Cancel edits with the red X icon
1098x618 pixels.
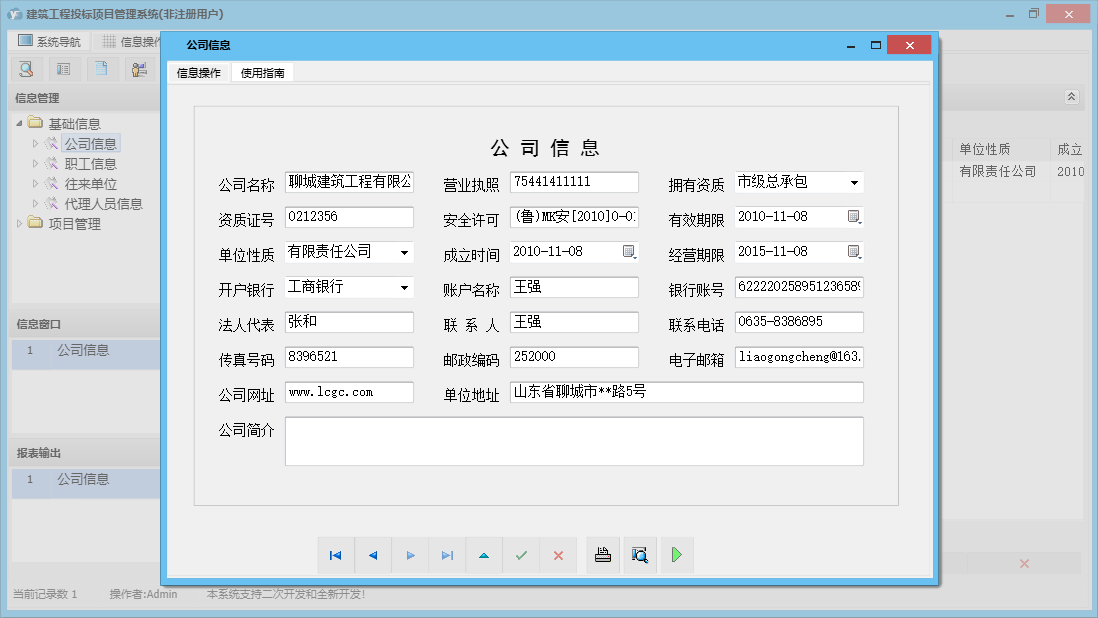tap(558, 555)
